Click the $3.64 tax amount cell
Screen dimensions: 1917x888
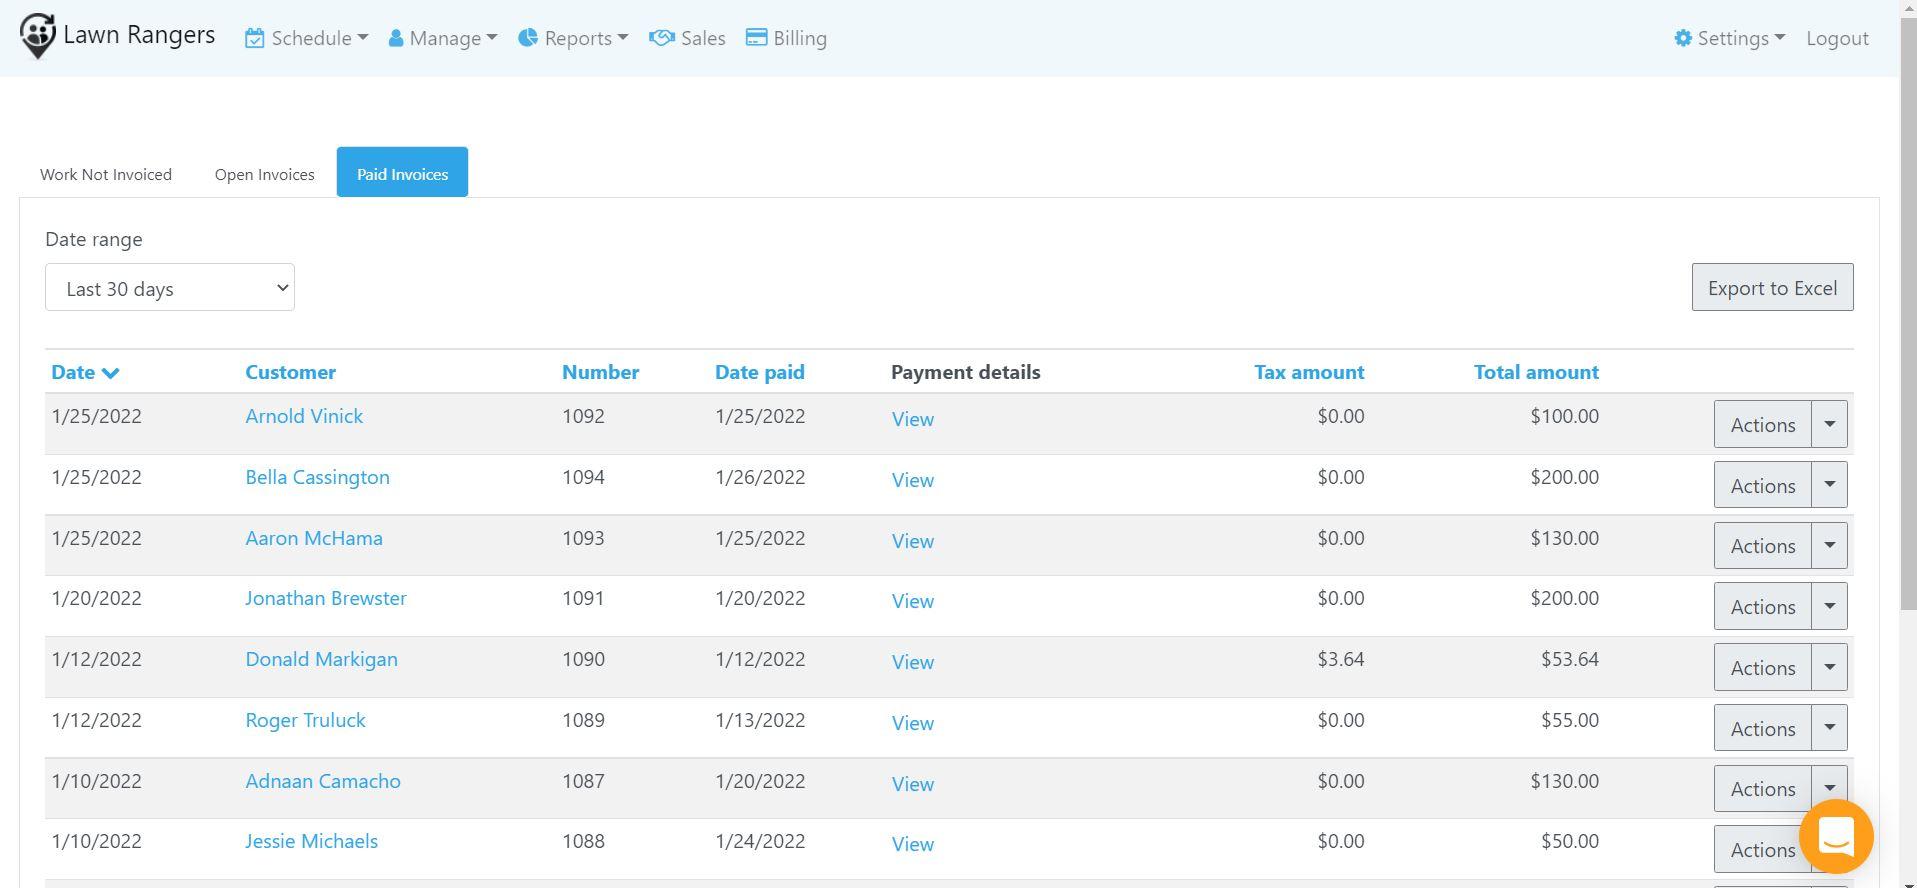pyautogui.click(x=1340, y=659)
